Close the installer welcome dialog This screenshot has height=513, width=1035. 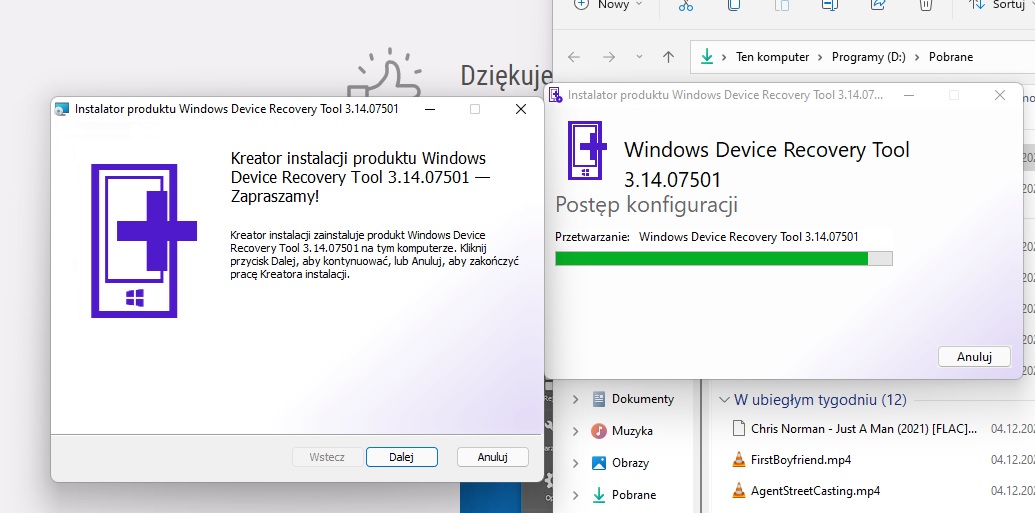click(521, 109)
